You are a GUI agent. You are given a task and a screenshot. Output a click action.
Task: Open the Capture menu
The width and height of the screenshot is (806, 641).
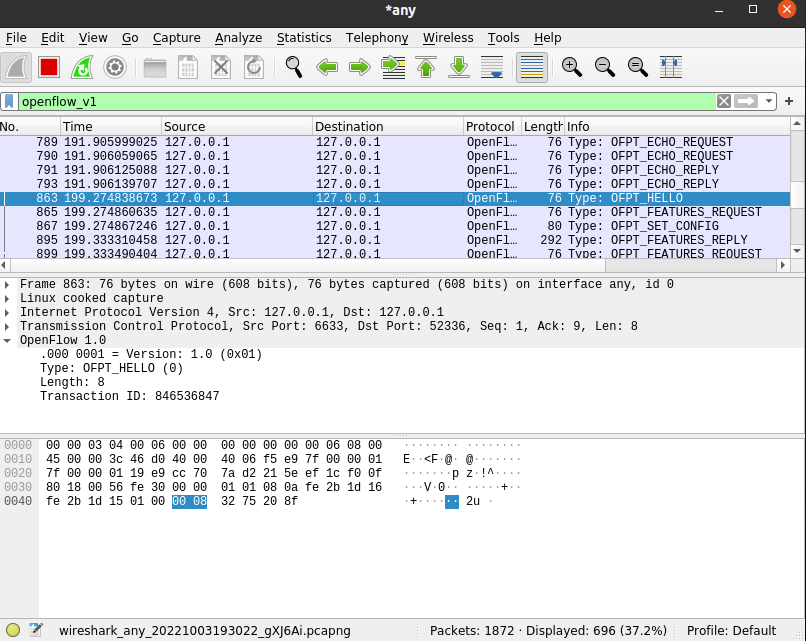pyautogui.click(x=176, y=38)
